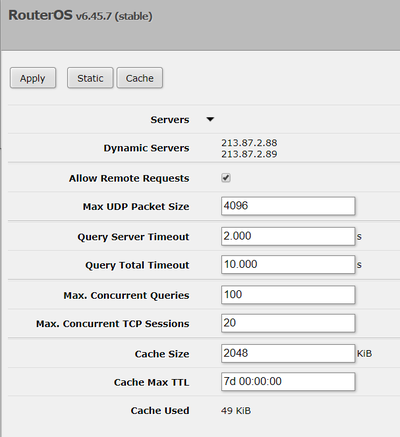The height and width of the screenshot is (437, 400).
Task: Click the RouterOS v6.45.7 title
Action: tap(80, 15)
